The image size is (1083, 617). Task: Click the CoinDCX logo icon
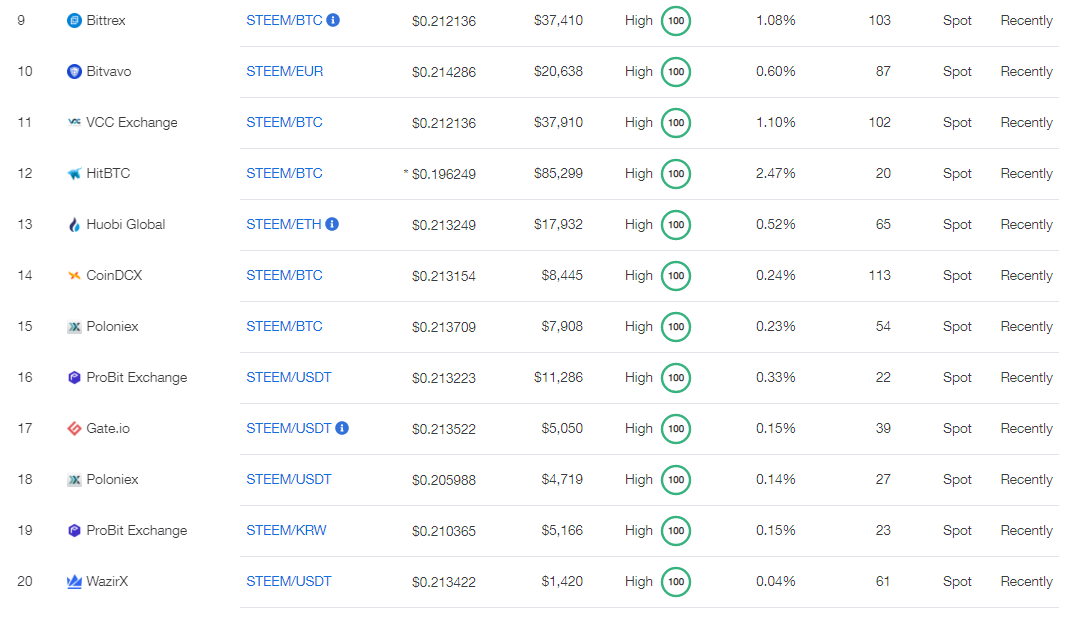(x=74, y=276)
